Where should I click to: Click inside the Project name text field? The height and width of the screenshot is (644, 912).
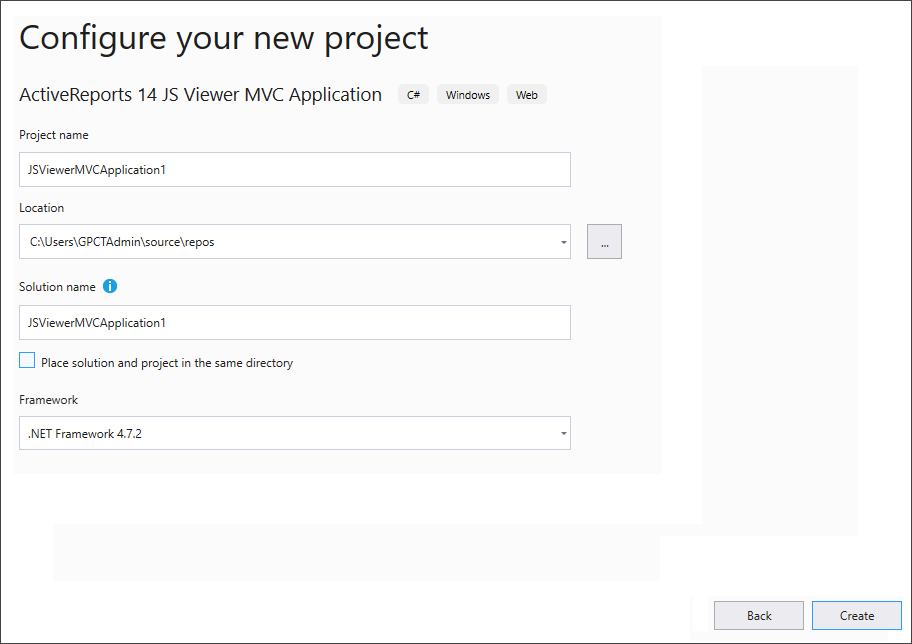point(295,169)
